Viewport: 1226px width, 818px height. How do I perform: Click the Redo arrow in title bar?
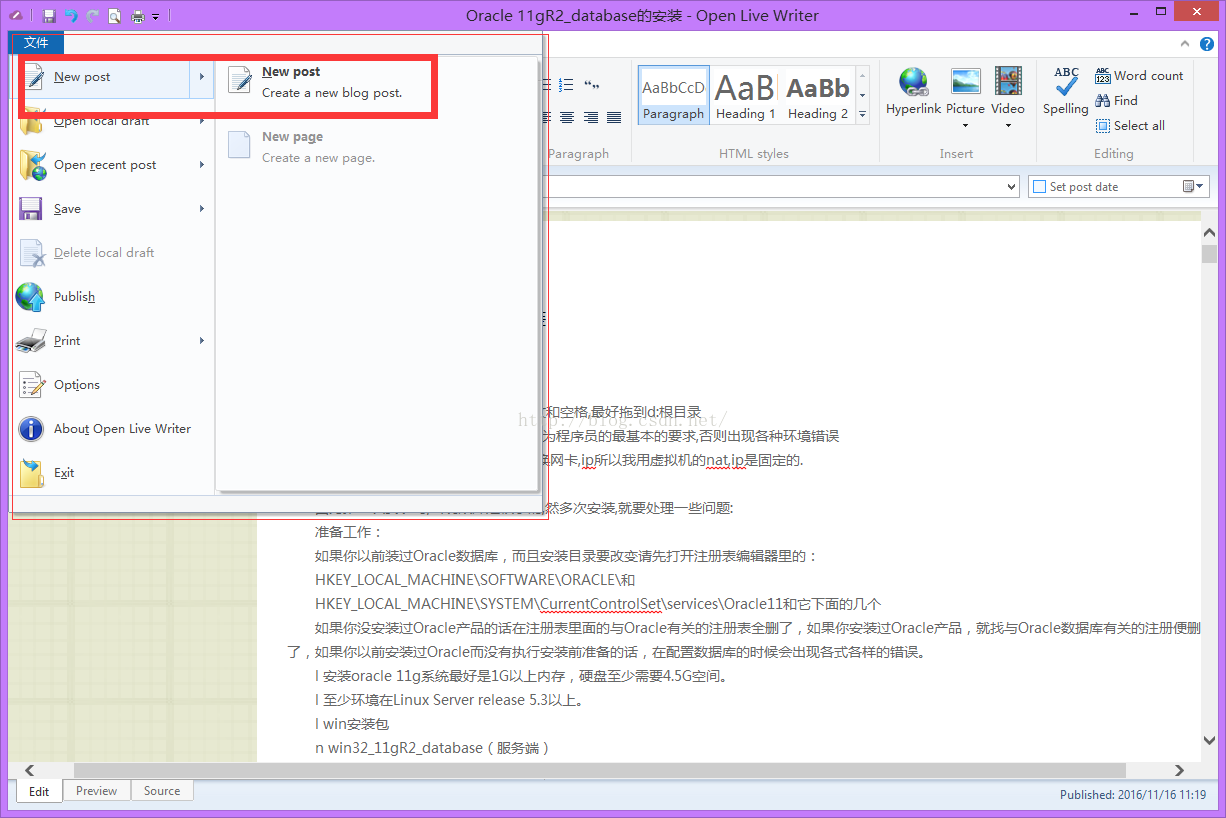coord(93,16)
